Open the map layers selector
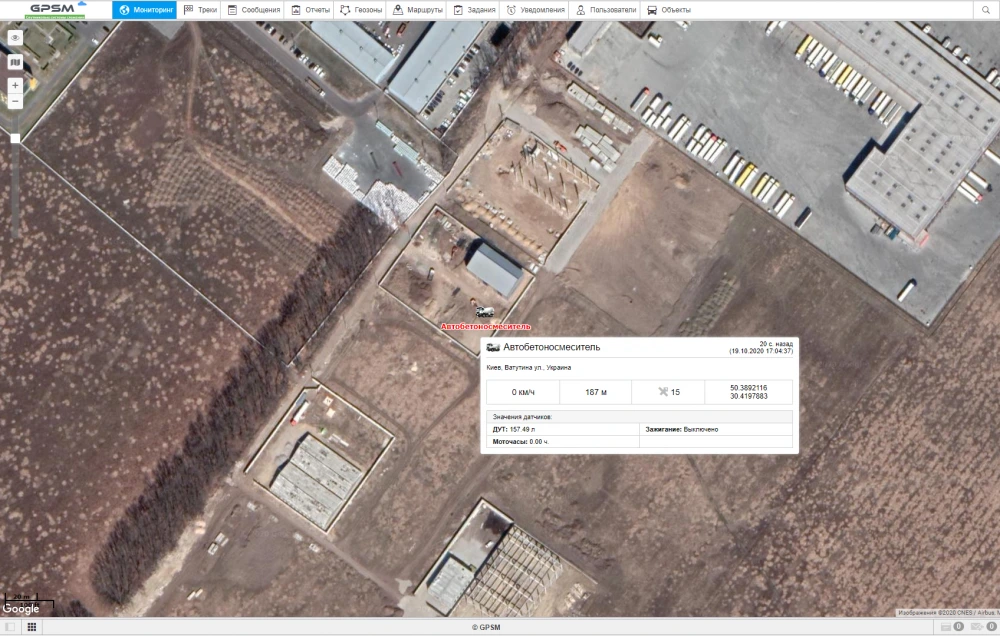Image resolution: width=1000 pixels, height=638 pixels. pos(15,62)
